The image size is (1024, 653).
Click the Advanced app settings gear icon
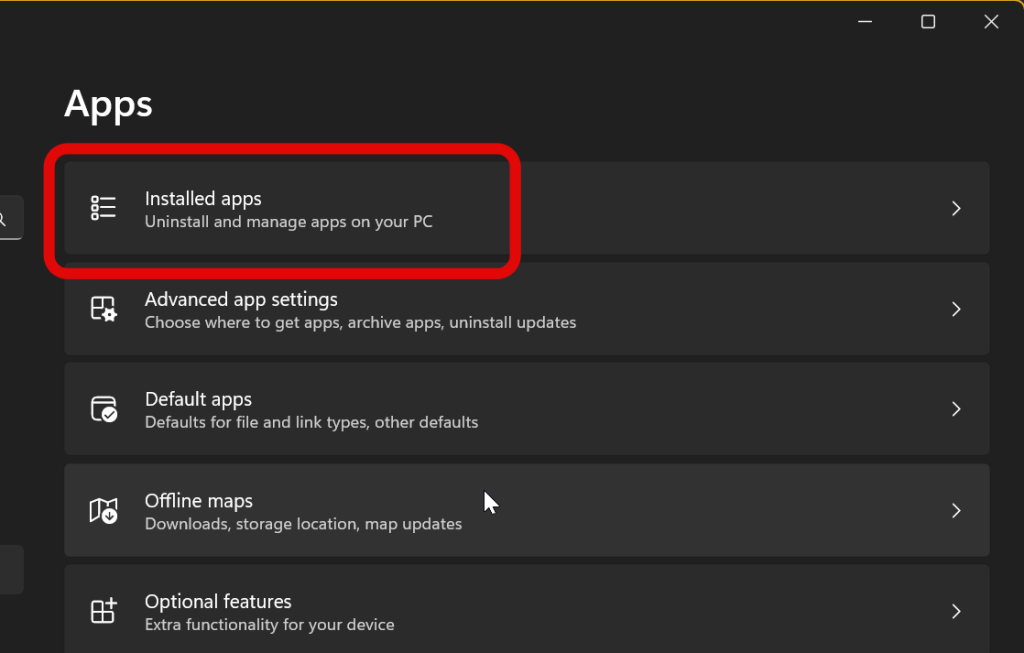(x=104, y=309)
